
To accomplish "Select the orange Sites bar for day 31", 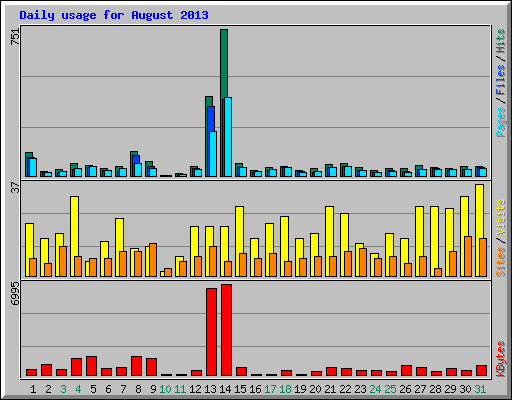I will [483, 257].
